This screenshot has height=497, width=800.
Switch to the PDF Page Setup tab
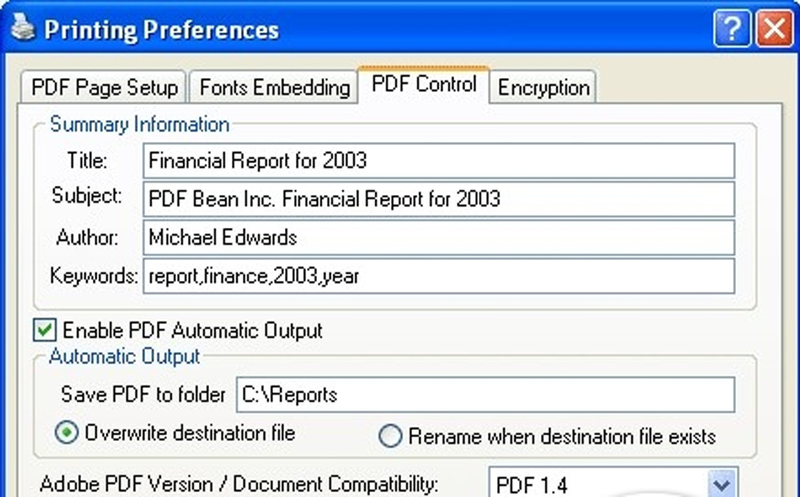[x=104, y=87]
